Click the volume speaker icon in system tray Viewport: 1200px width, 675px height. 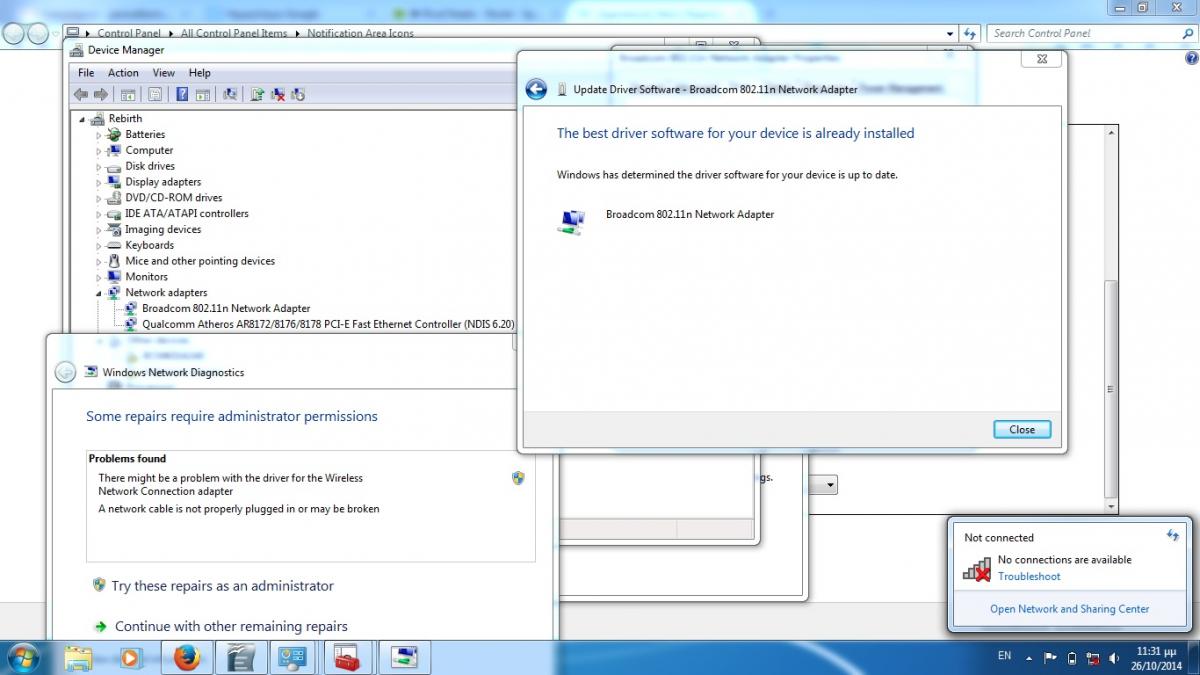(x=1113, y=658)
